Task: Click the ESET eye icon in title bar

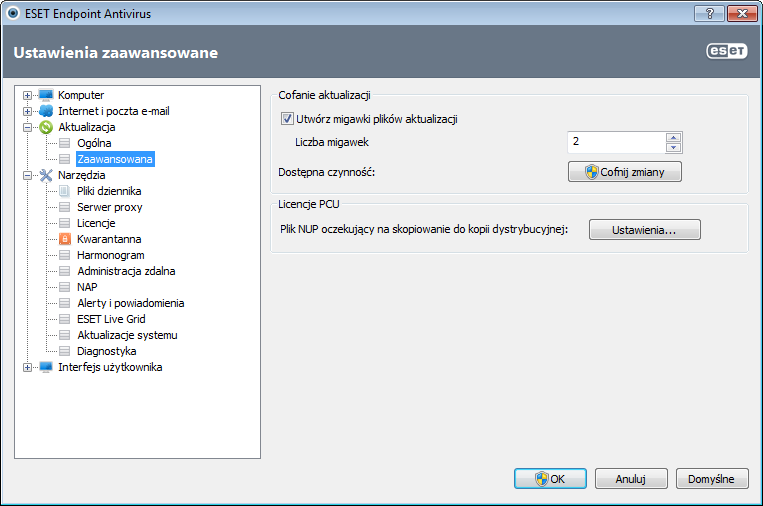Action: pos(13,14)
